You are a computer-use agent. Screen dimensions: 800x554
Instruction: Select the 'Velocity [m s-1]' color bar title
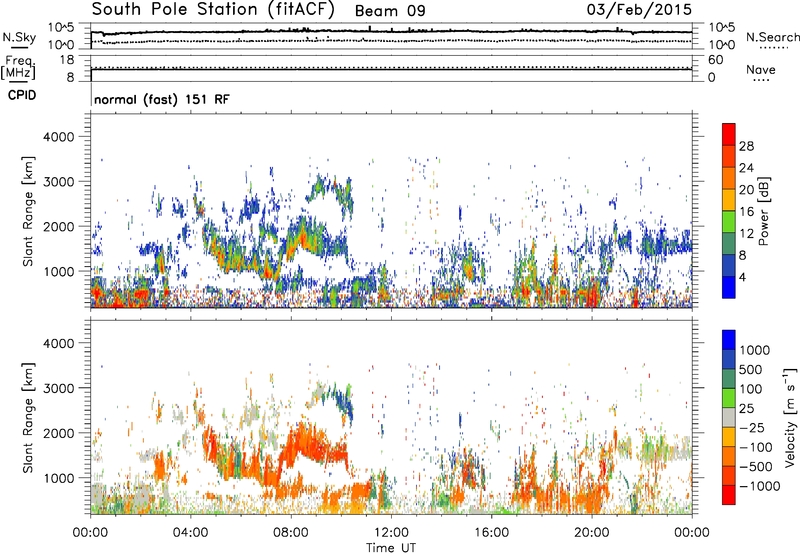point(790,417)
